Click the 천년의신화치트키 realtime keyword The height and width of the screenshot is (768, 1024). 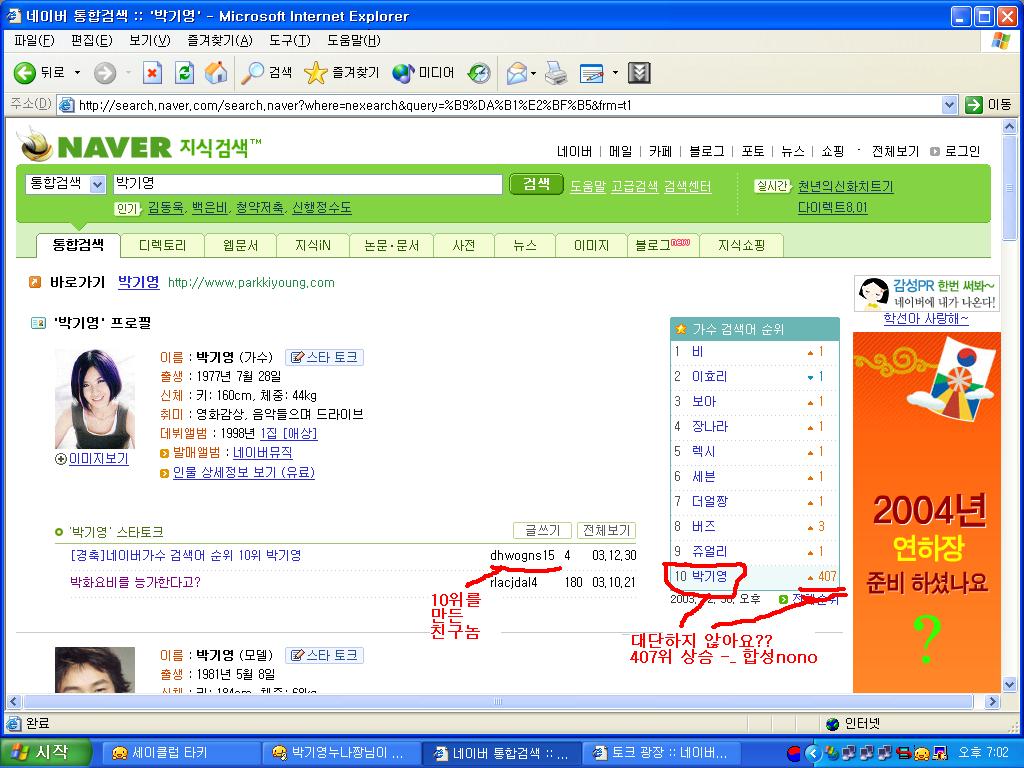[845, 186]
